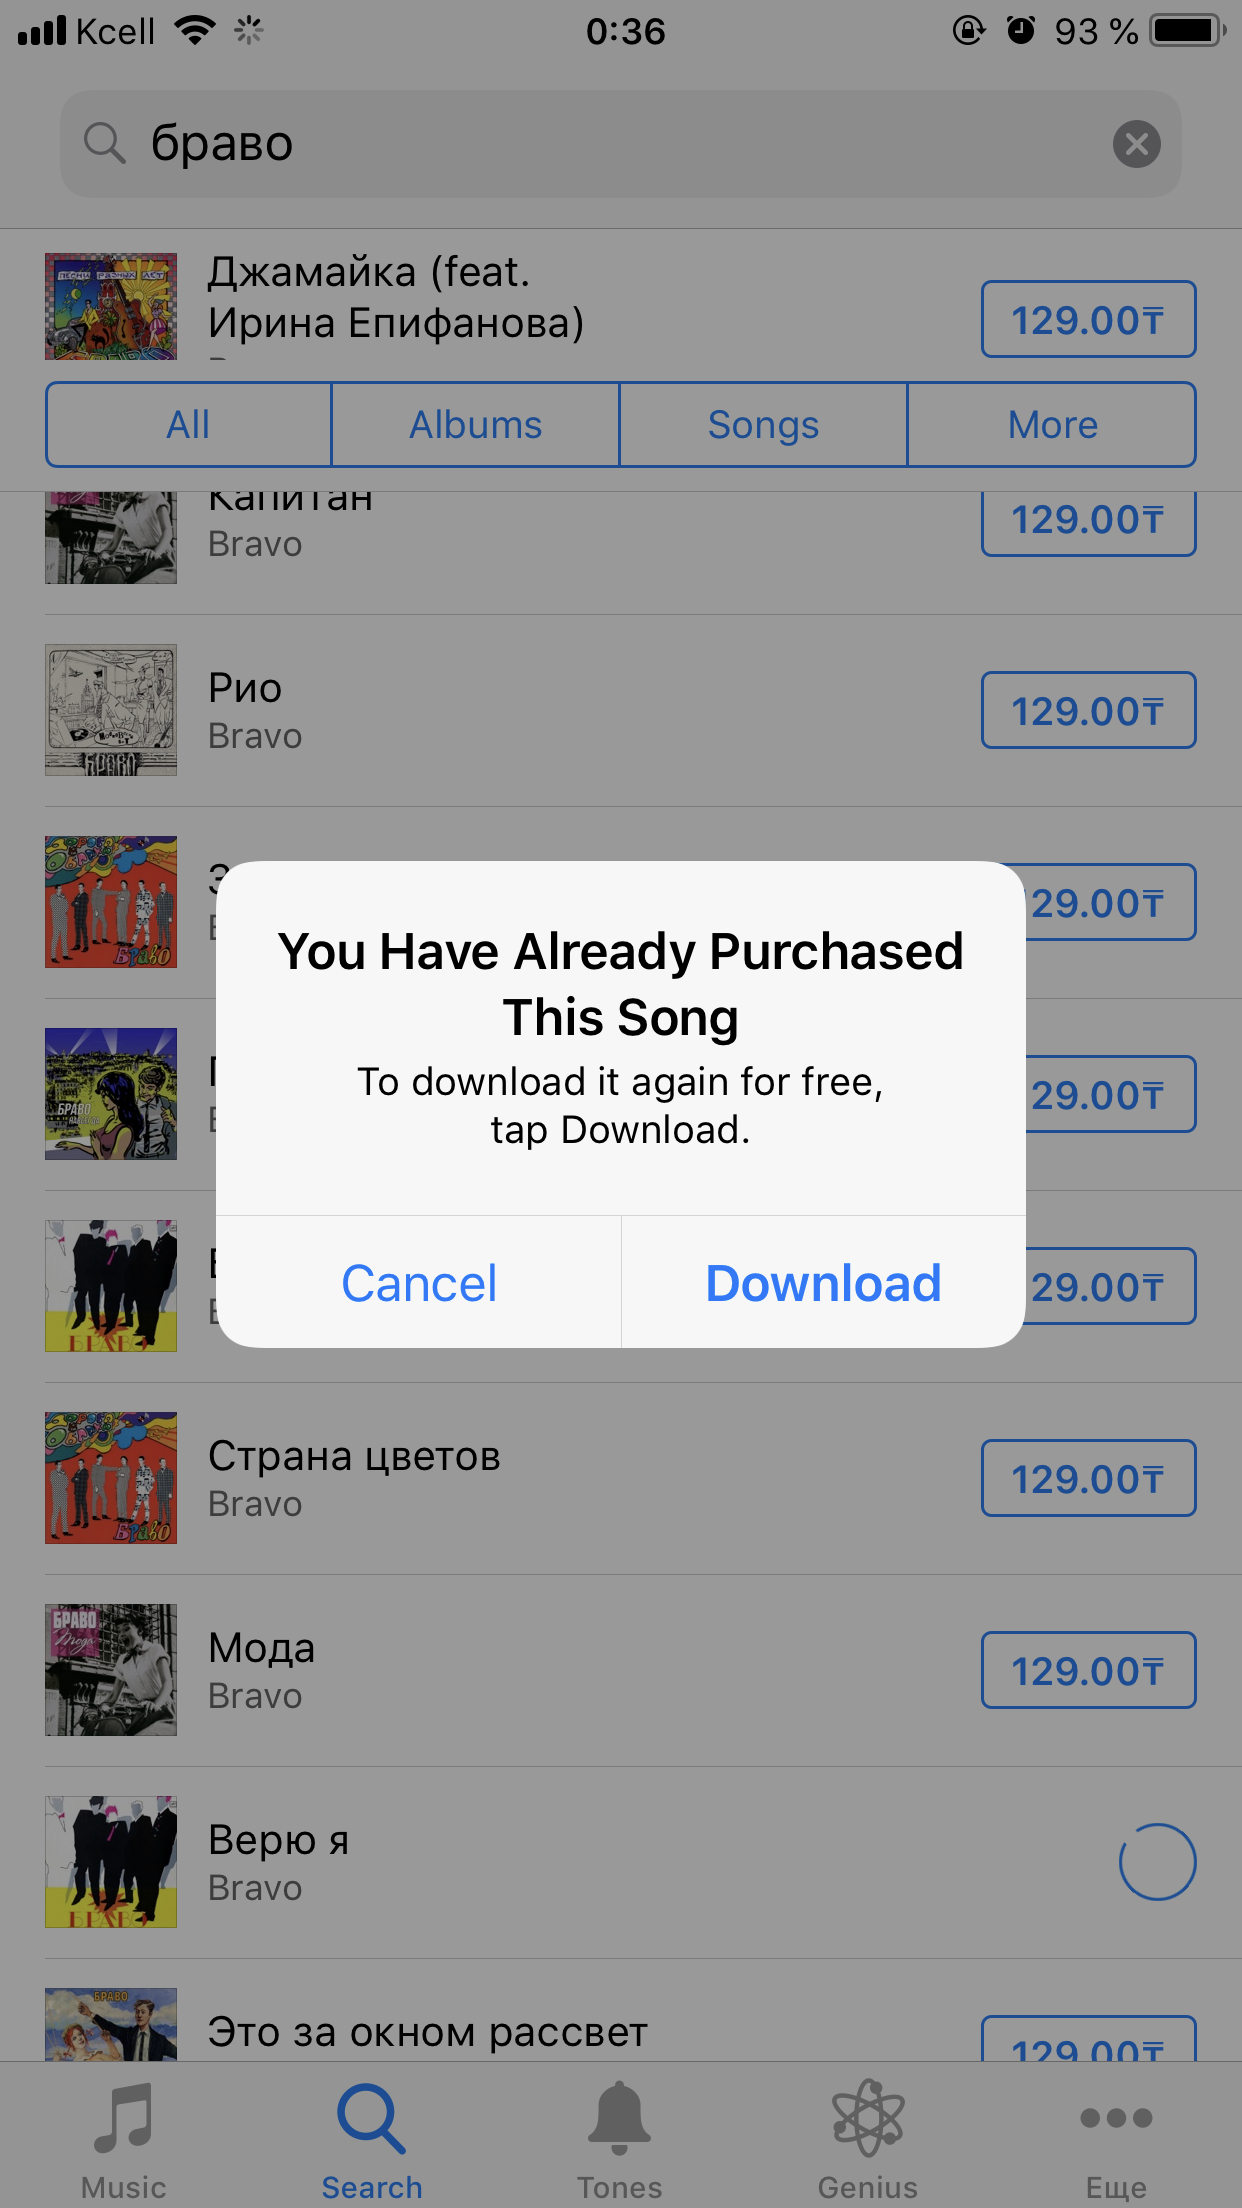
Task: Tap the Еще three-dots icon
Action: pyautogui.click(x=1116, y=2118)
